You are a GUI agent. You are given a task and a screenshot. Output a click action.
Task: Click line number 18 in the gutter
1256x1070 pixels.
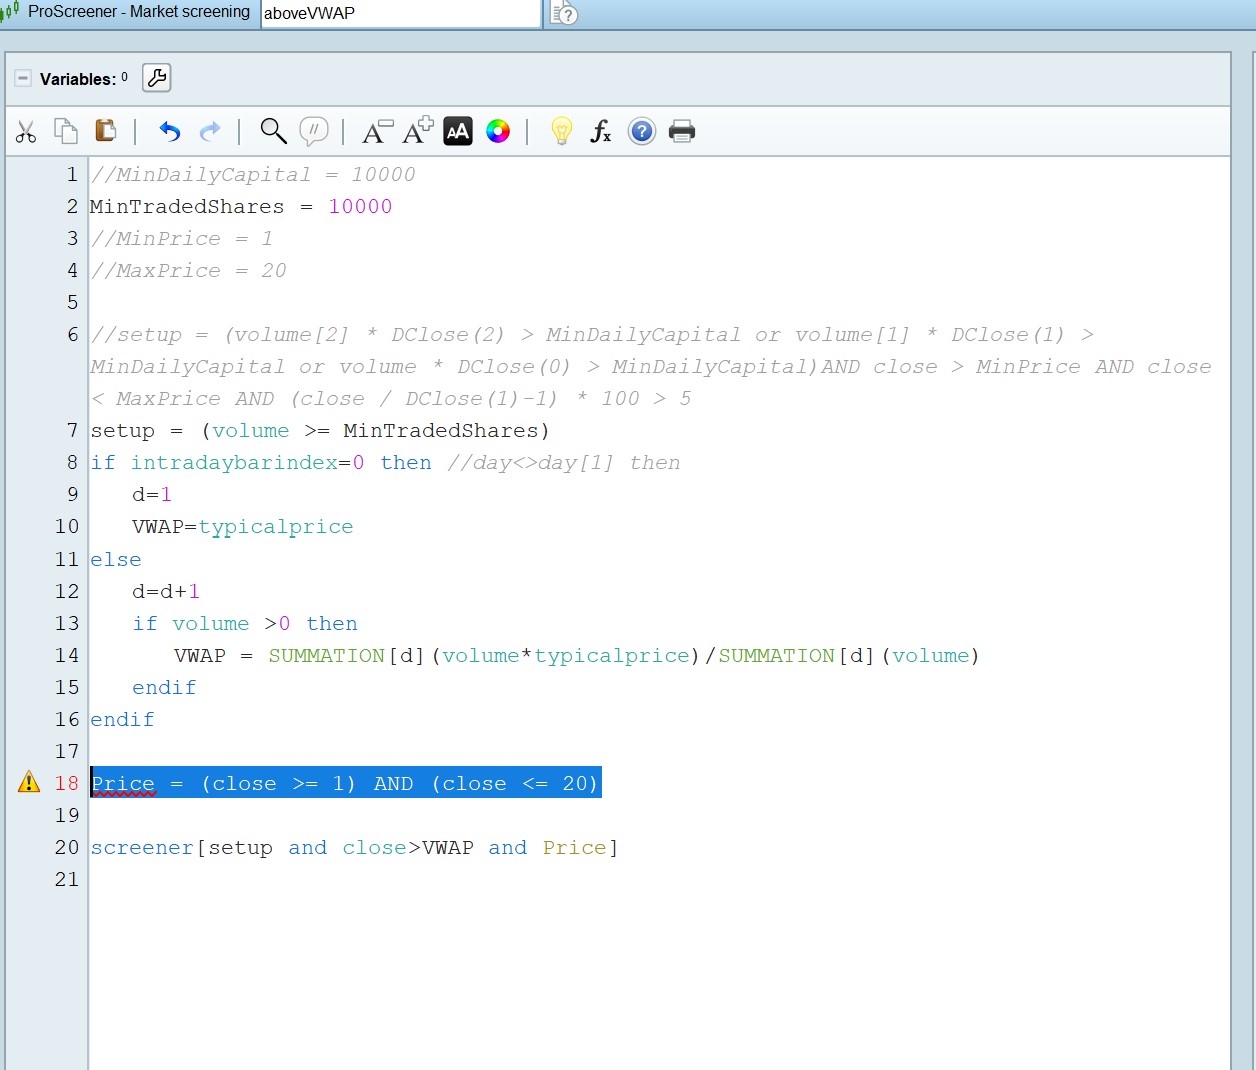click(66, 783)
